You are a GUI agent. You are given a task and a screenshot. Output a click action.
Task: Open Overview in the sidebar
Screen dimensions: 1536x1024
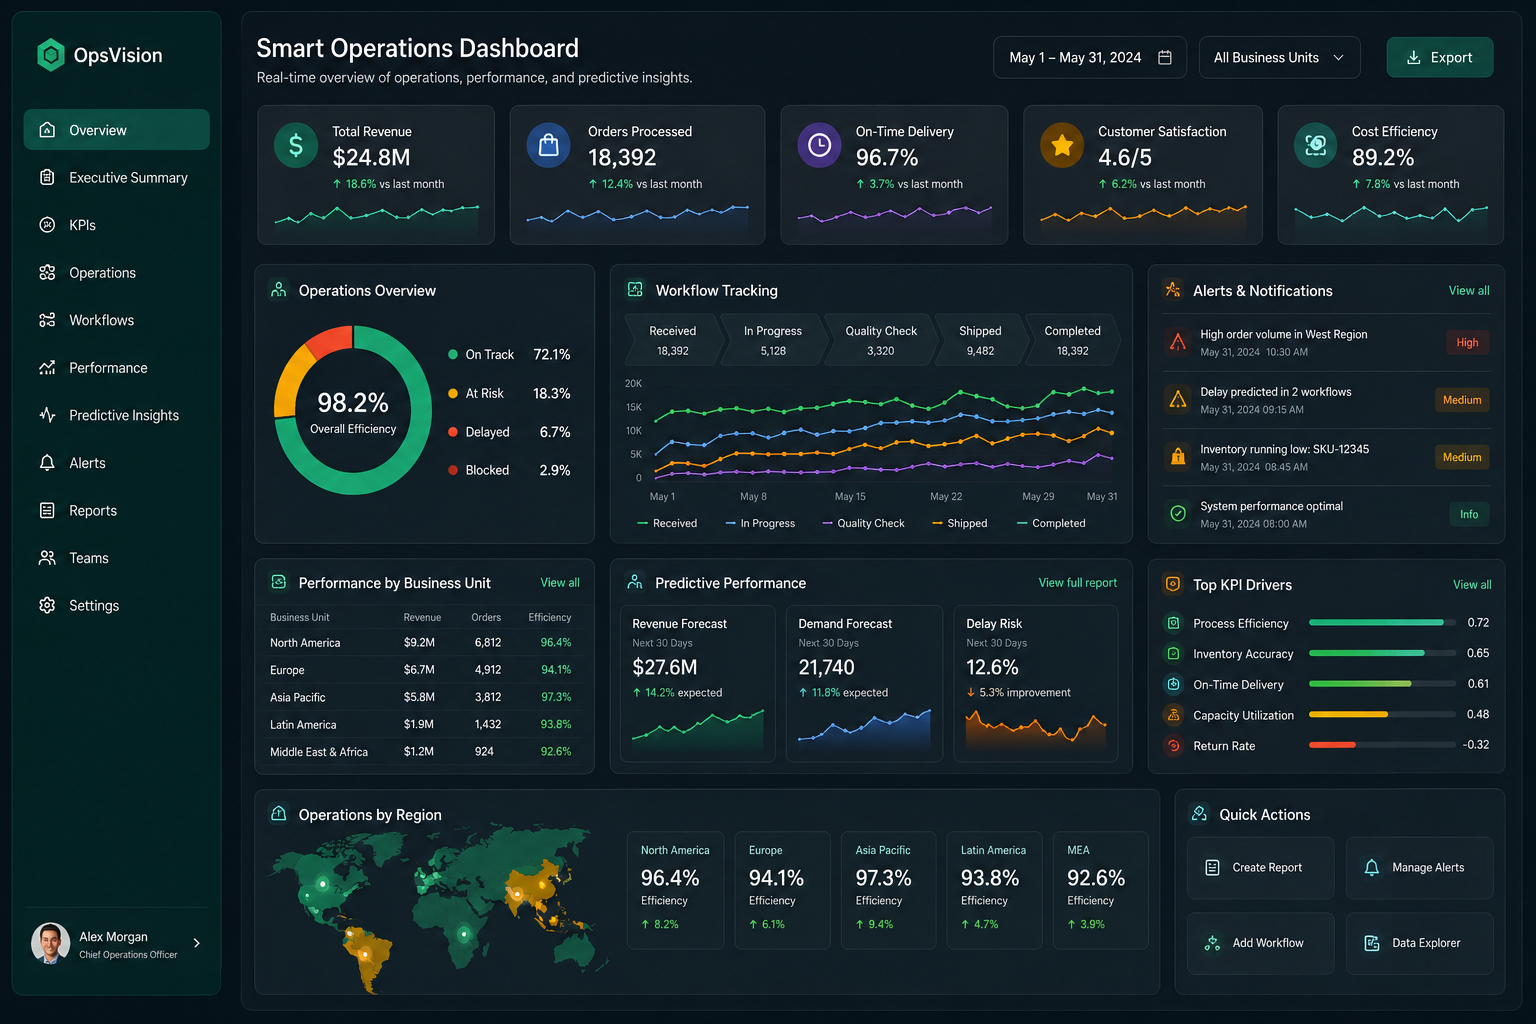pyautogui.click(x=116, y=130)
